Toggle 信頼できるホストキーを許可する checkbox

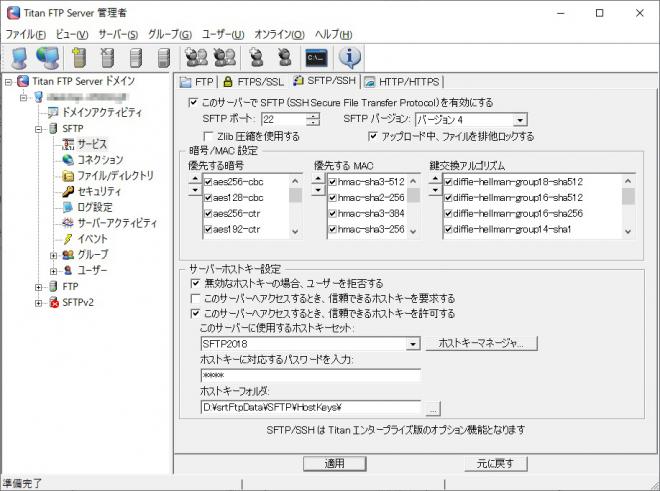point(195,314)
